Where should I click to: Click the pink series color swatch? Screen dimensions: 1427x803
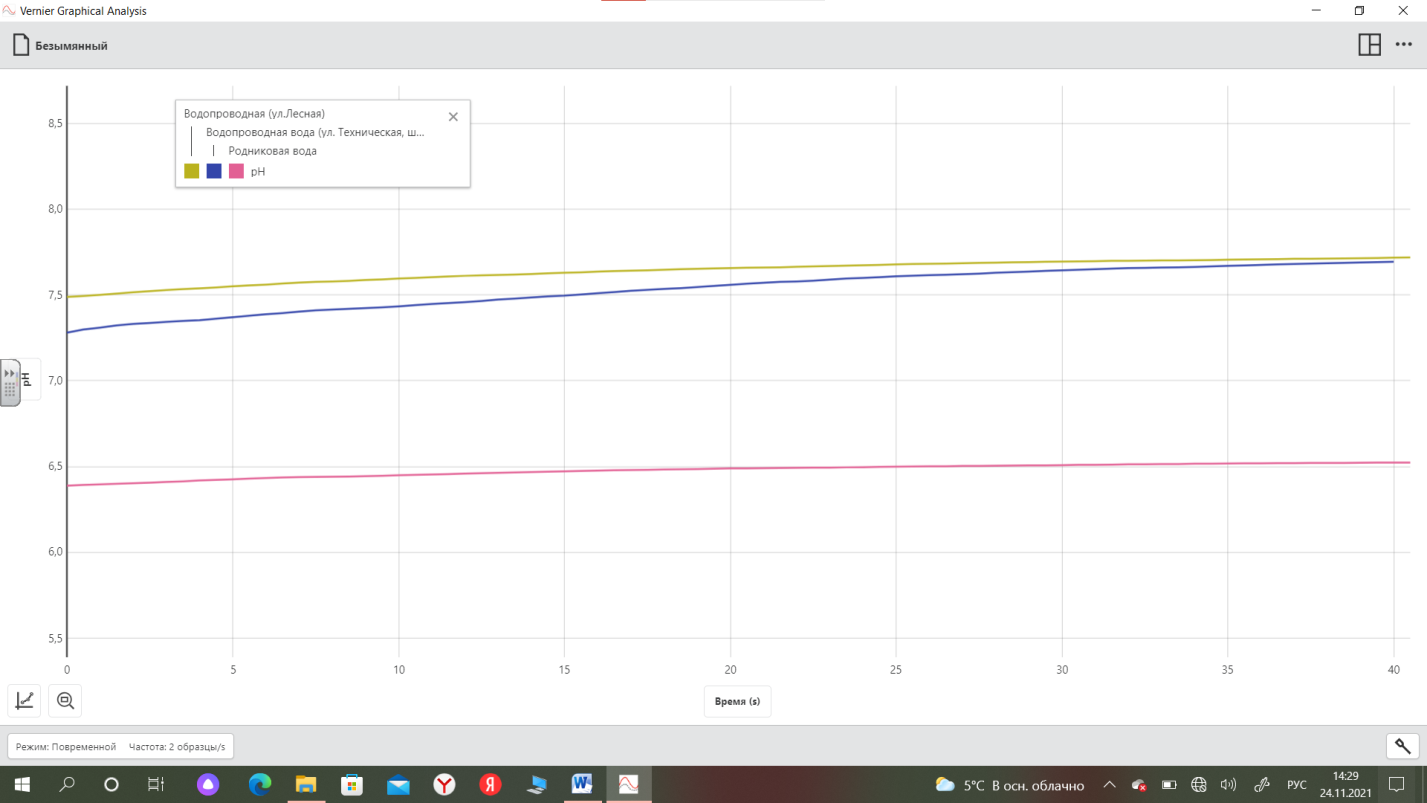pos(236,171)
